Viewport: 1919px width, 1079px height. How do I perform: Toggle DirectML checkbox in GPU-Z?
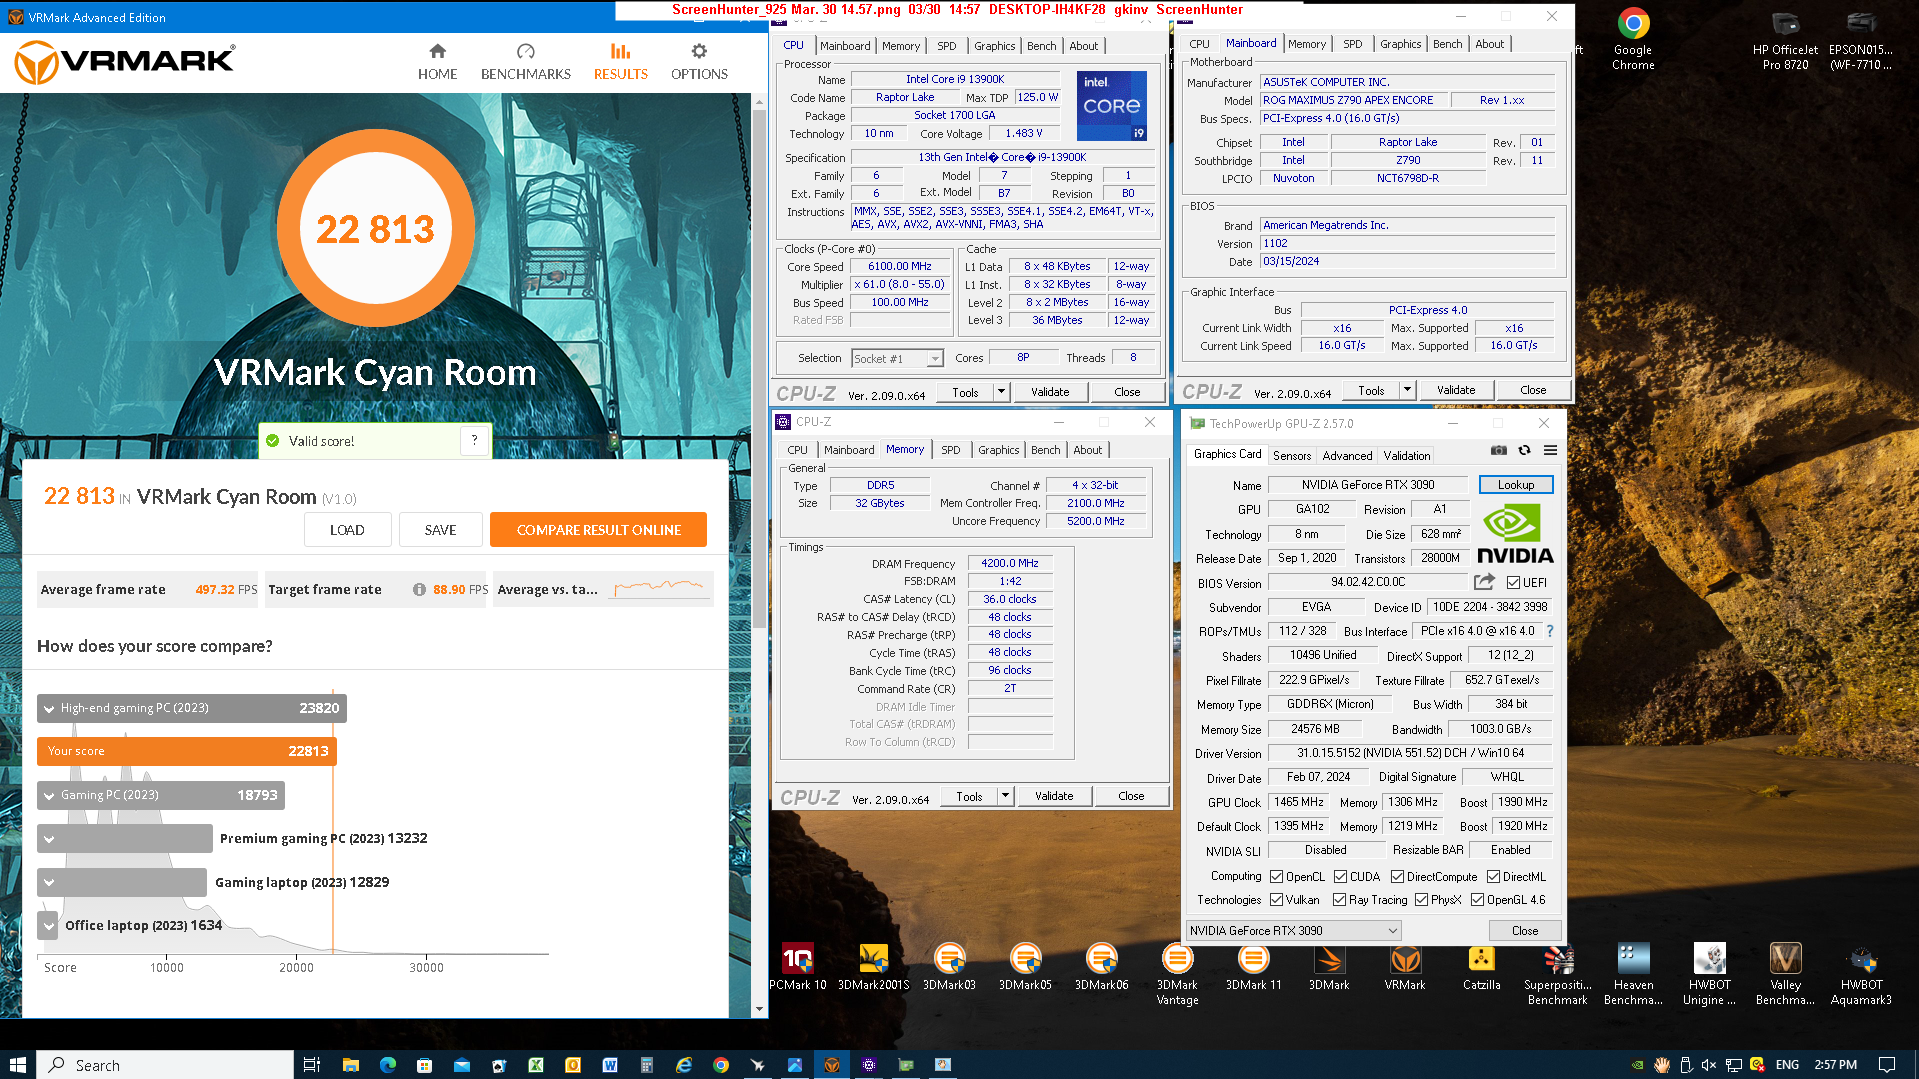[1493, 877]
